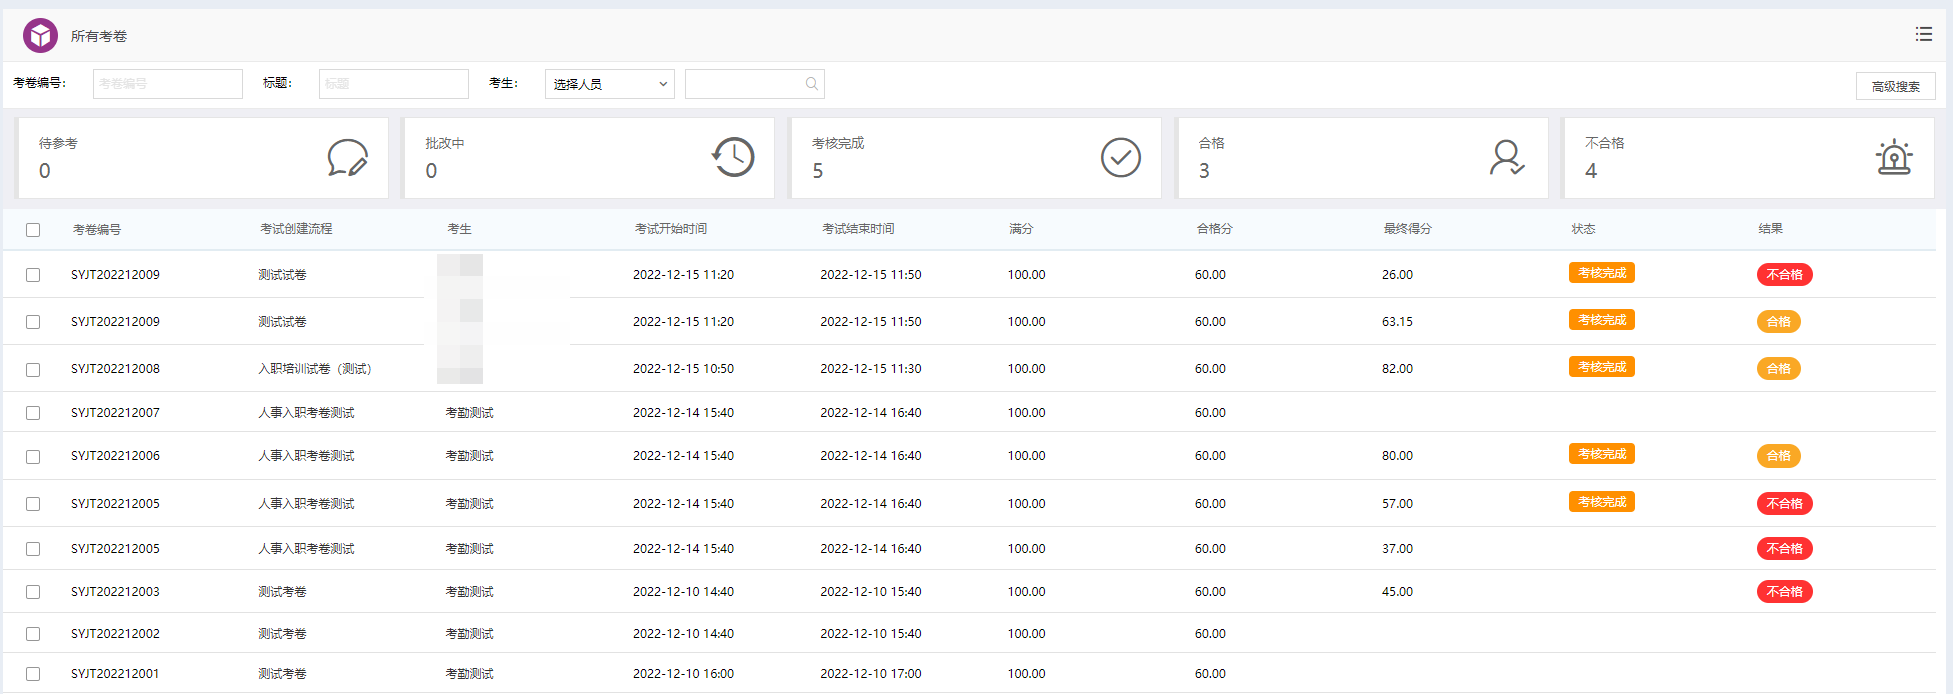Check the box for row SYJT202212007

33,413
